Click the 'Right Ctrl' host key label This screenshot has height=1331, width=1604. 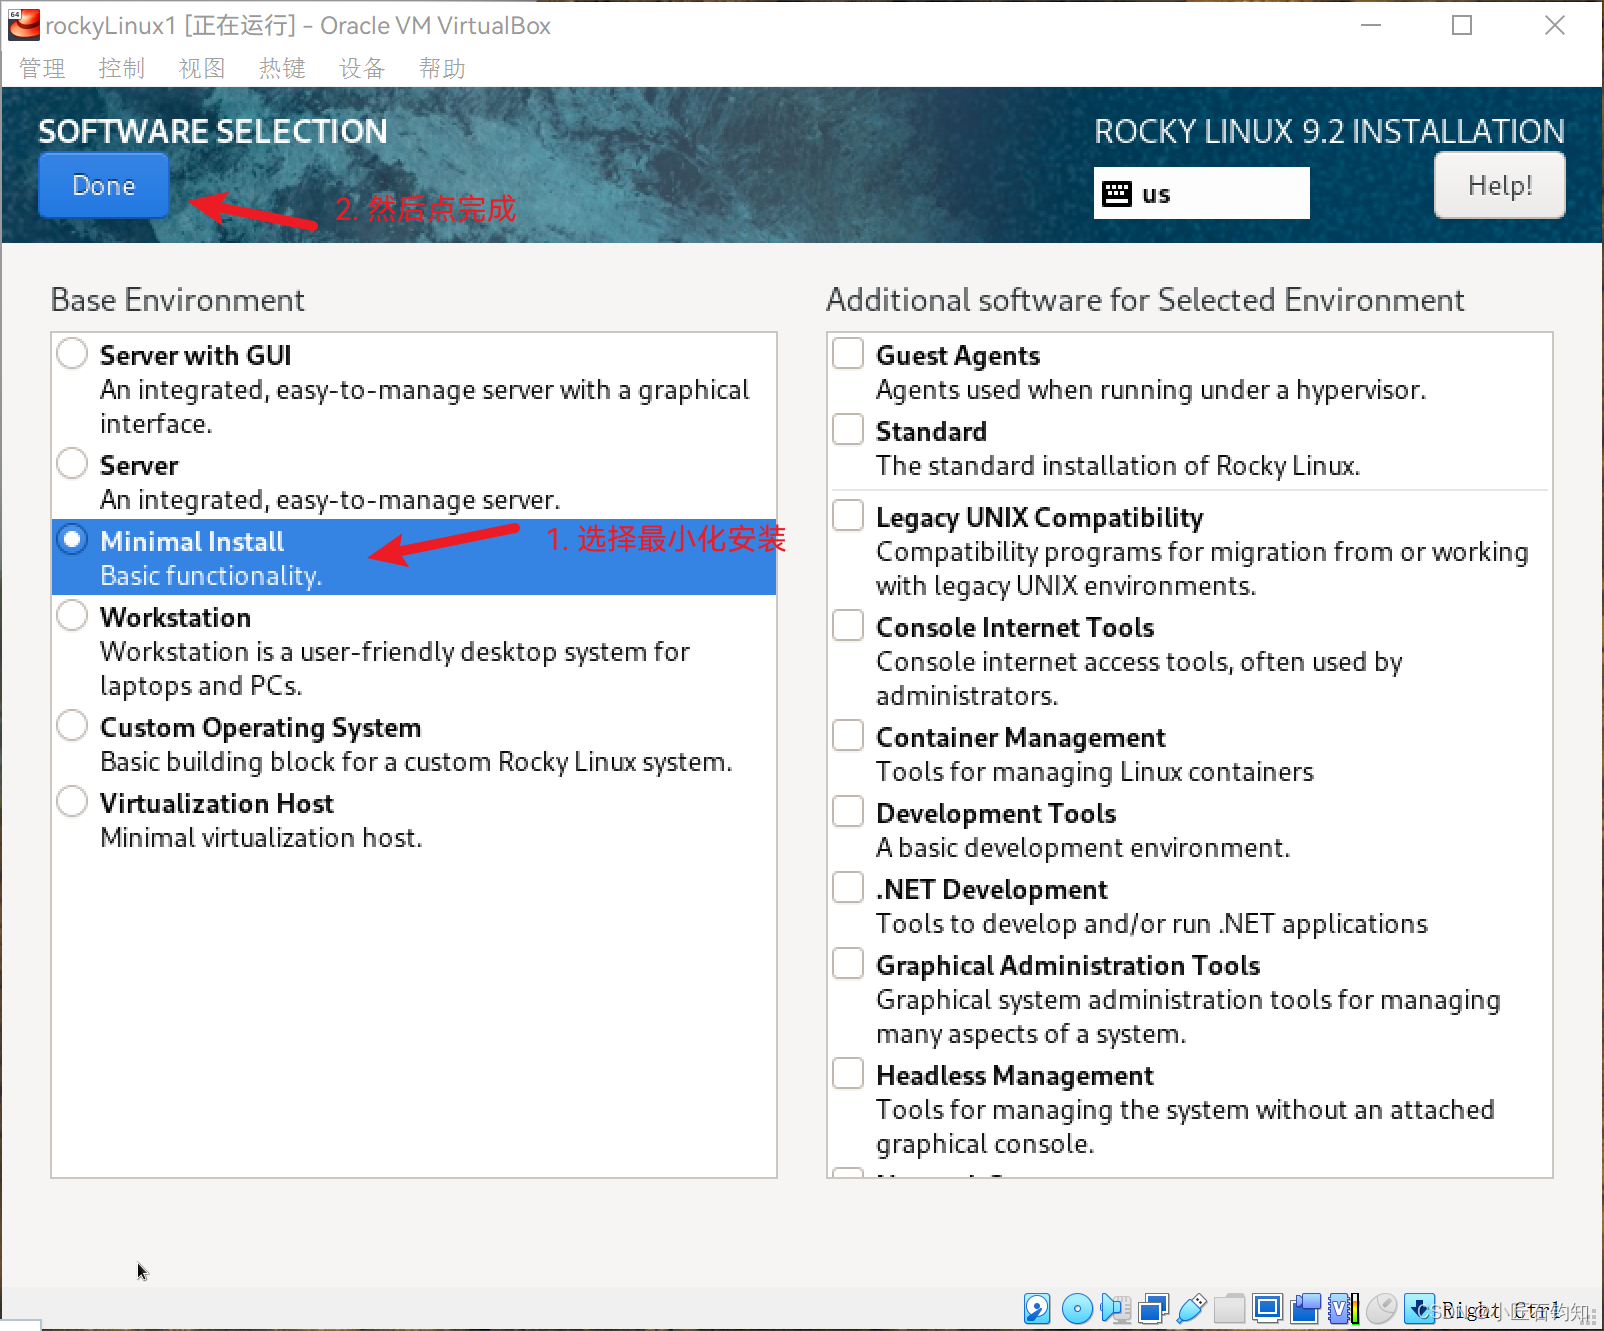1500,1310
